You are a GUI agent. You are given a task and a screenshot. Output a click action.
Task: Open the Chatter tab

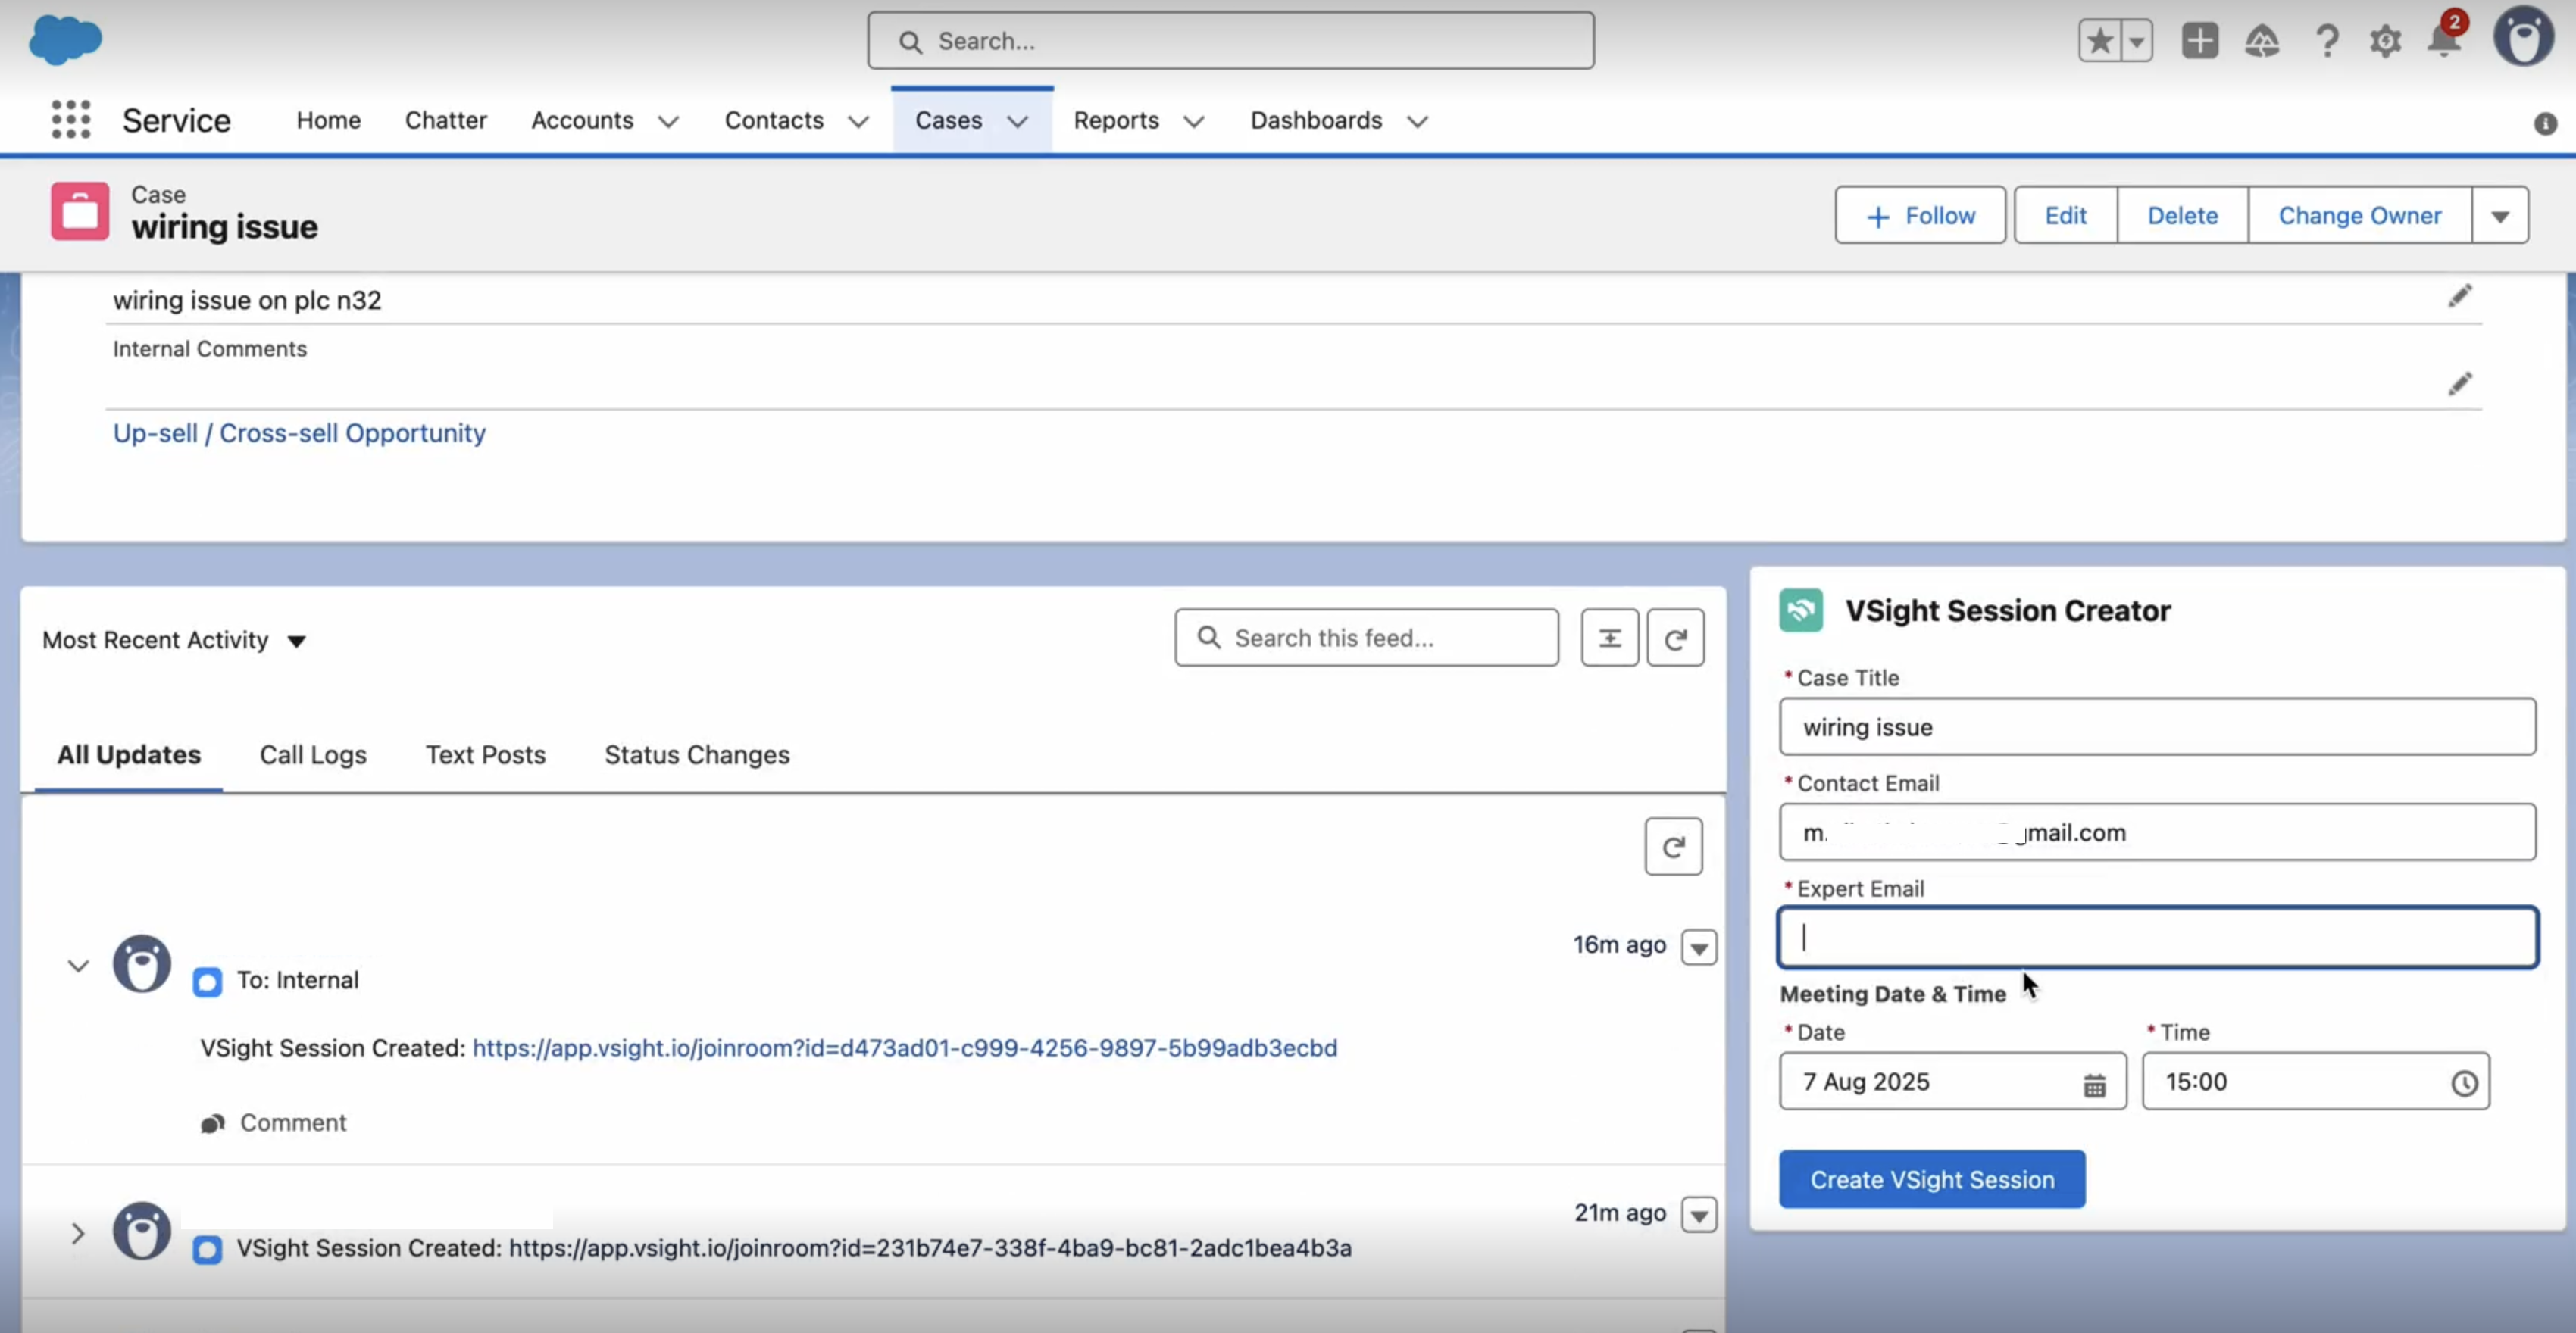tap(445, 120)
